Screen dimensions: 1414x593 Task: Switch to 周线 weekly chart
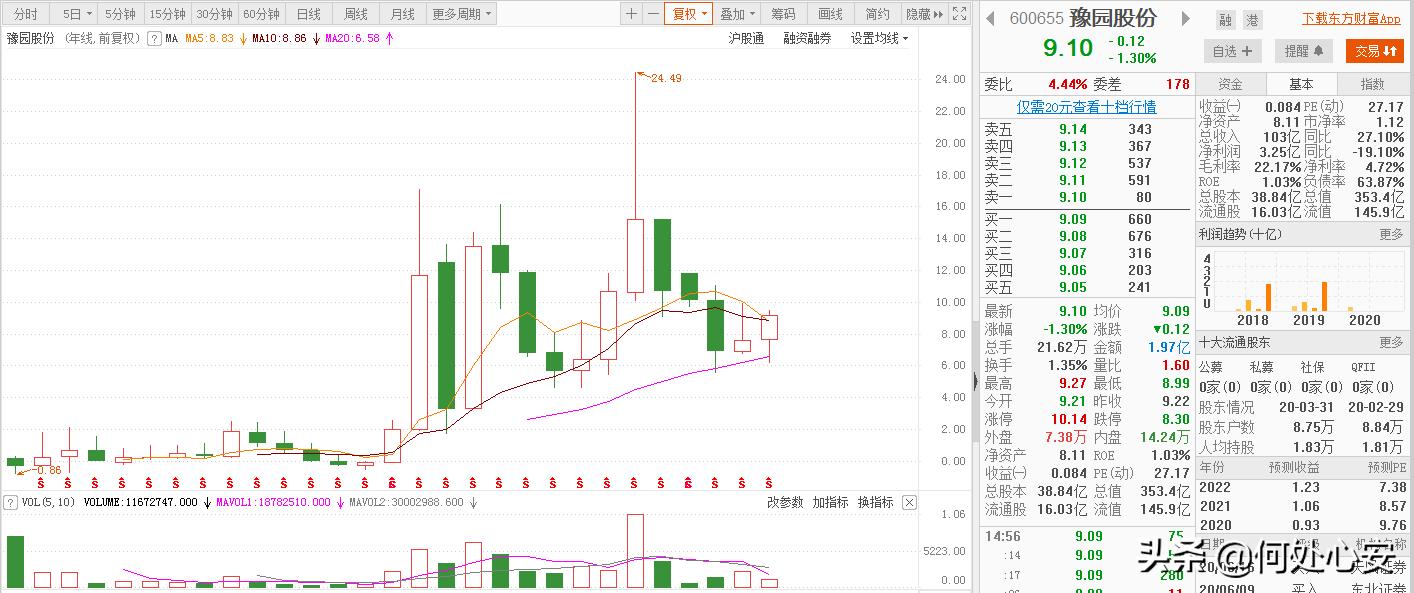pyautogui.click(x=356, y=14)
